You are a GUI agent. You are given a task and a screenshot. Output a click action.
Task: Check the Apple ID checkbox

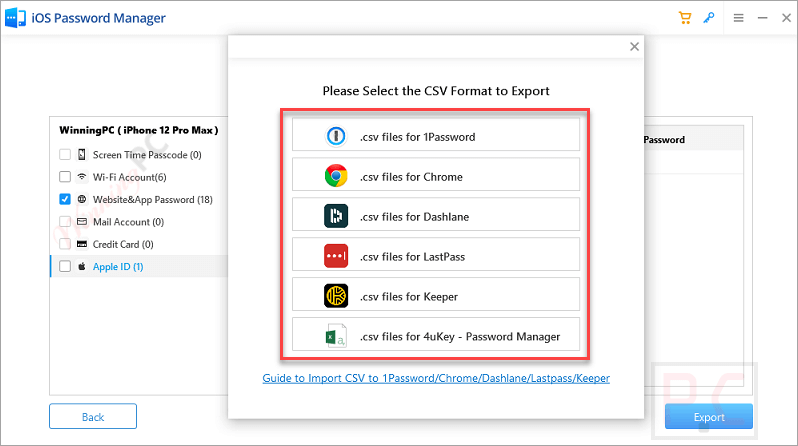65,266
